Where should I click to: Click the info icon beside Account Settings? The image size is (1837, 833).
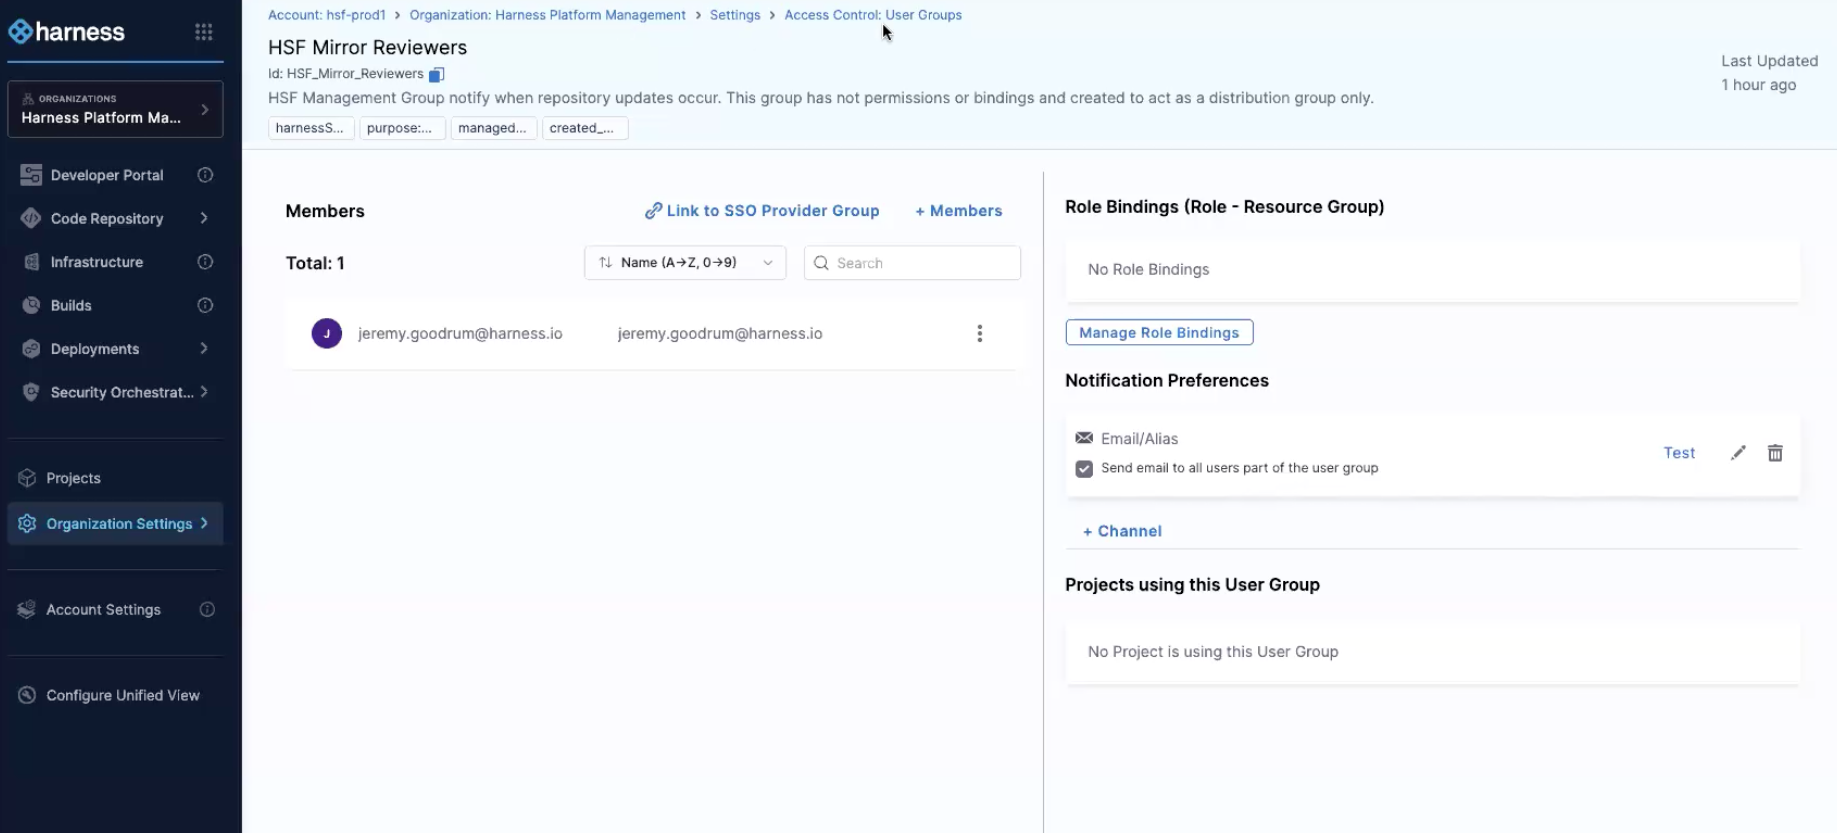207,610
